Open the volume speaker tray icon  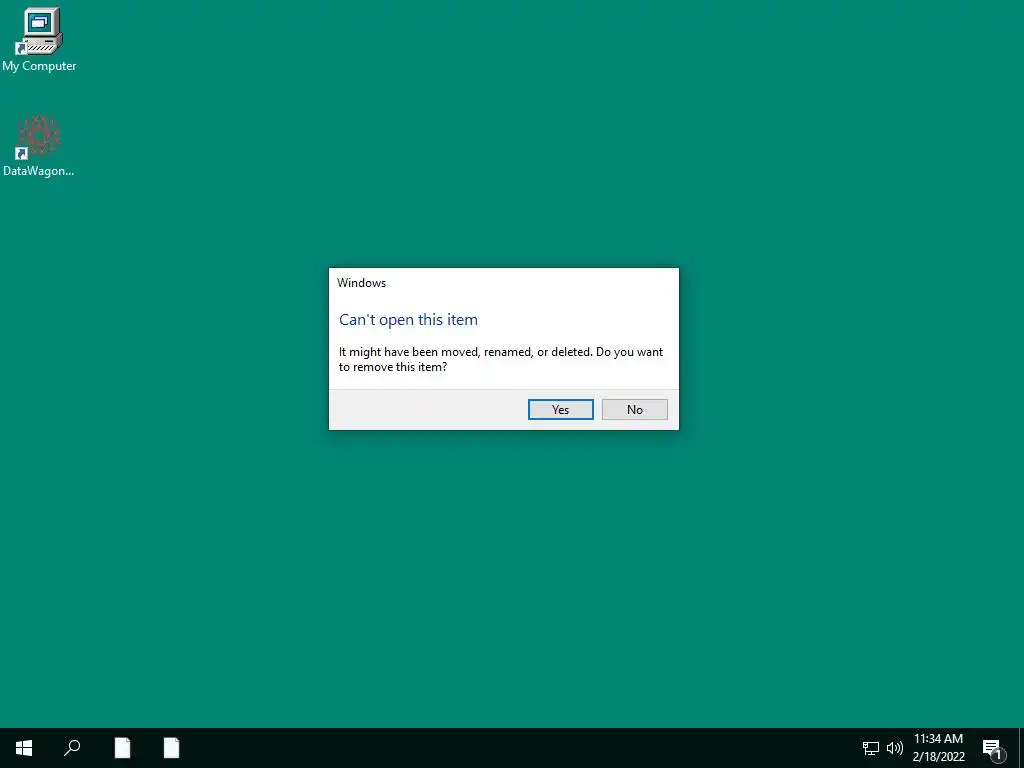pyautogui.click(x=895, y=748)
